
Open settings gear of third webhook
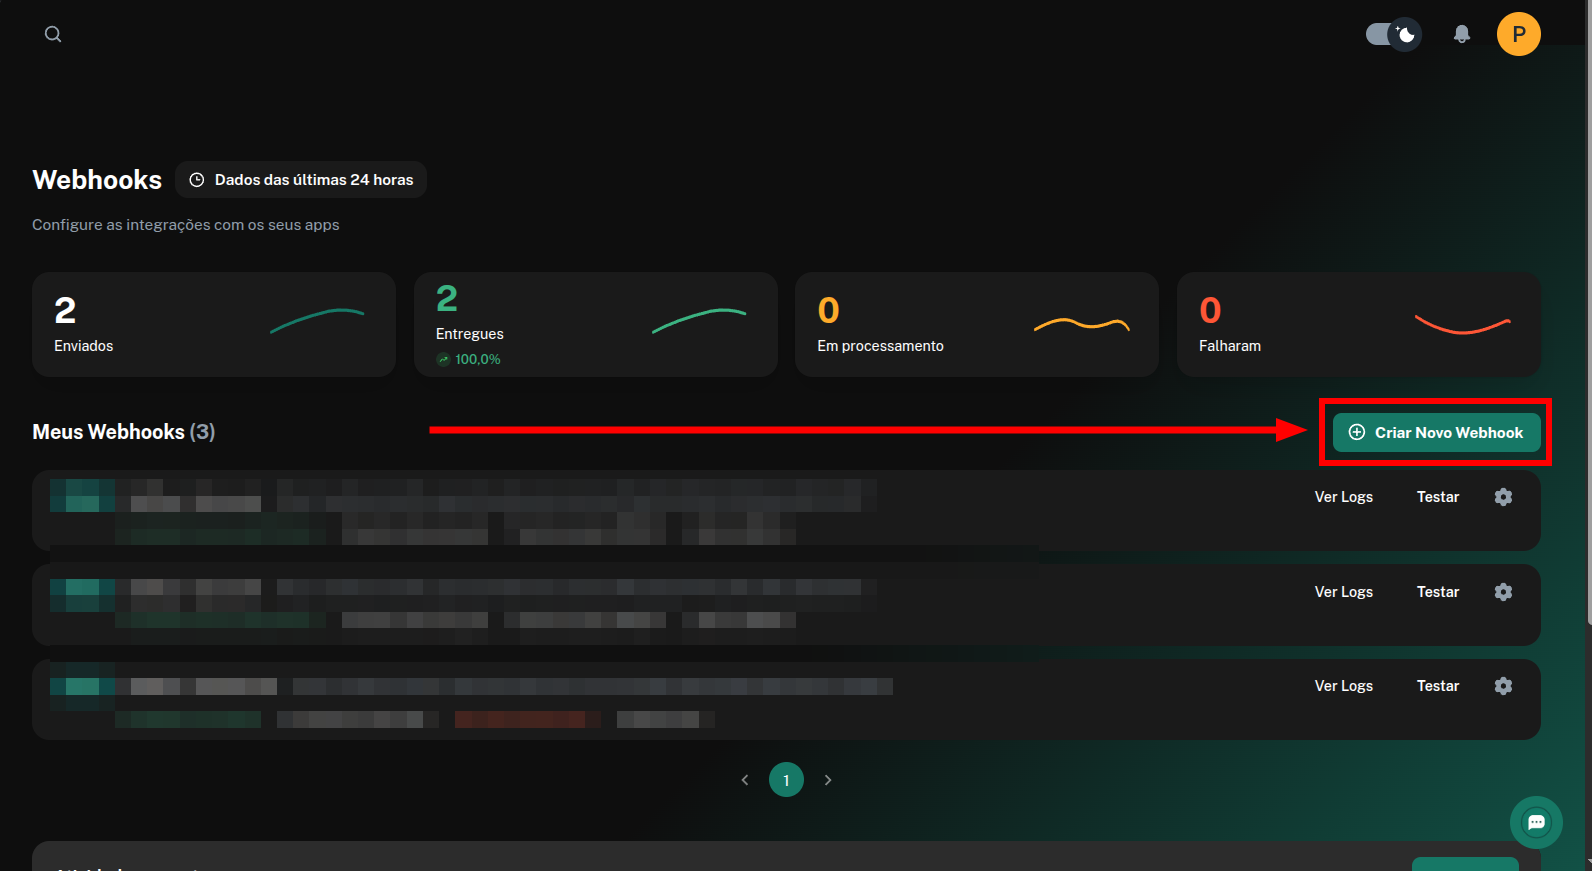1503,686
